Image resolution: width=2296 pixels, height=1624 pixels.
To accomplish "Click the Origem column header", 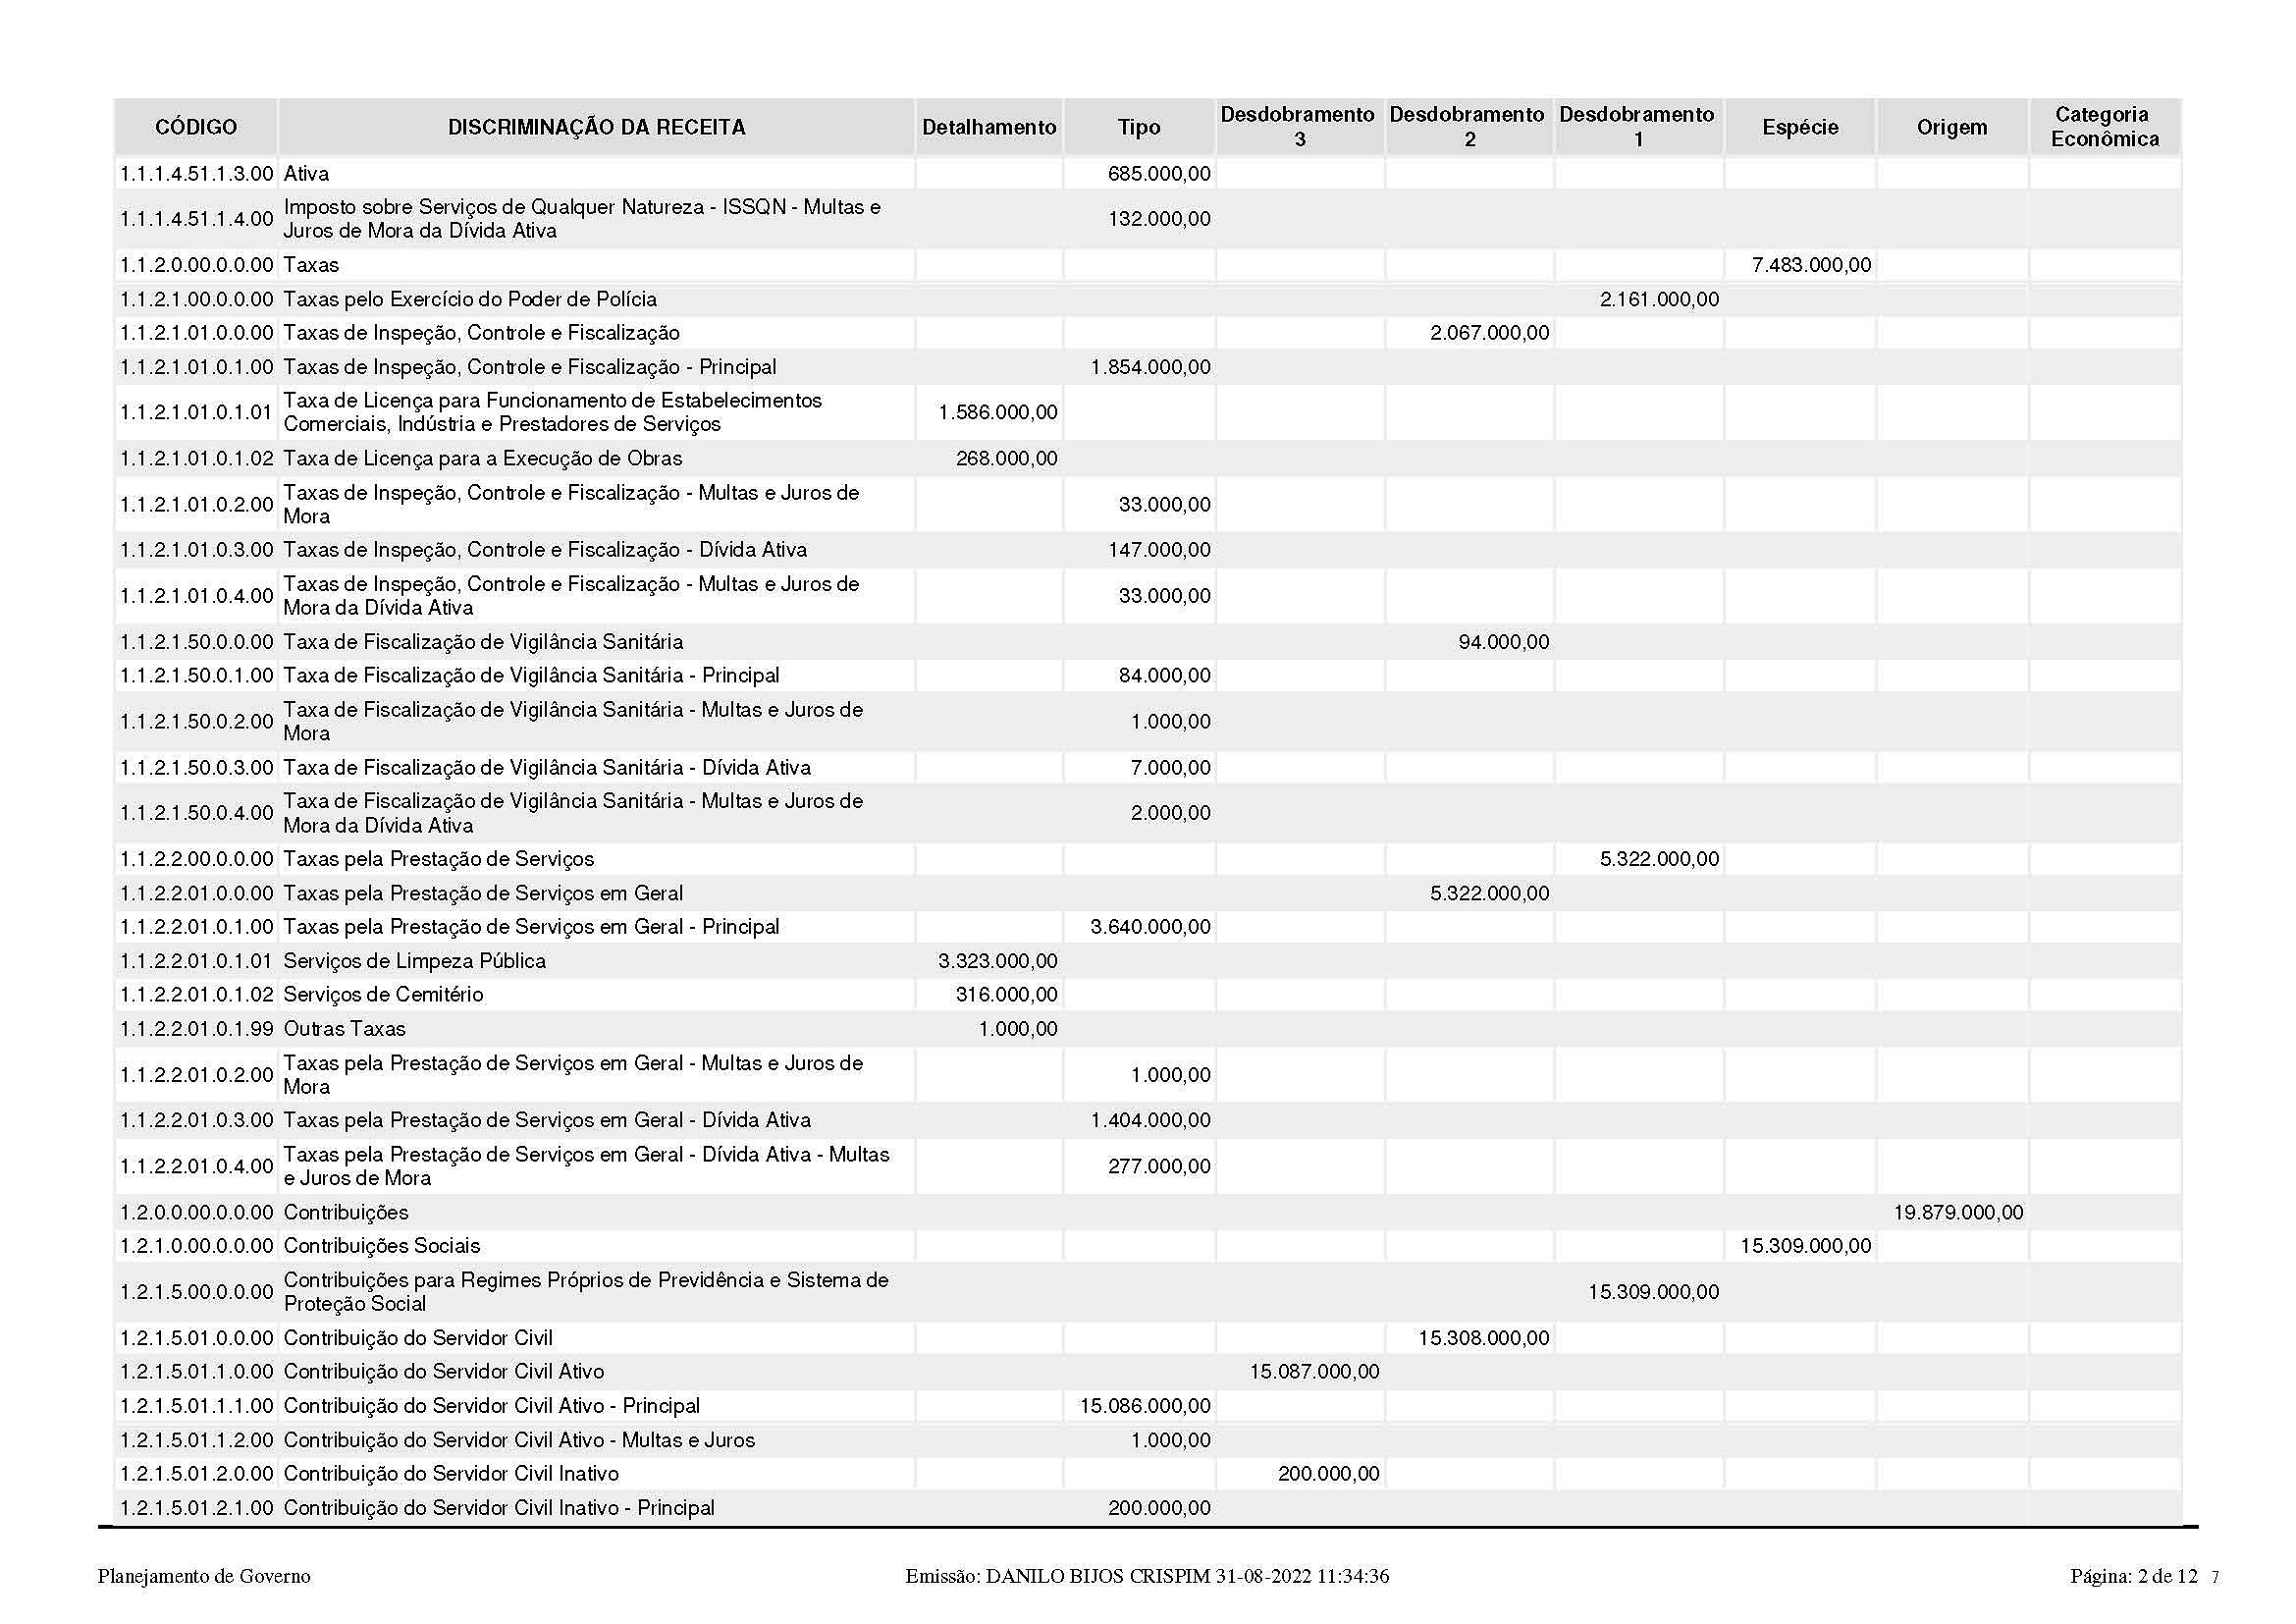I will (x=1951, y=127).
